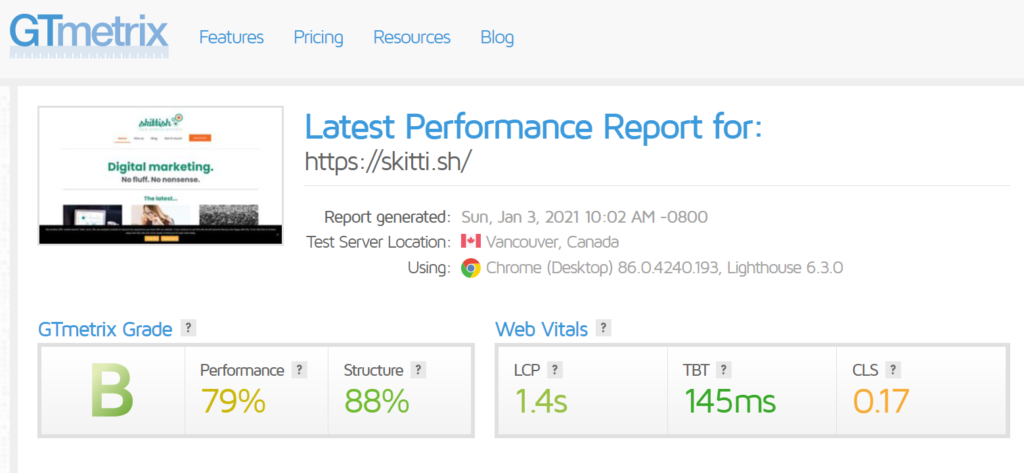1024x473 pixels.
Task: Click the Web Vitals section title
Action: (x=541, y=329)
